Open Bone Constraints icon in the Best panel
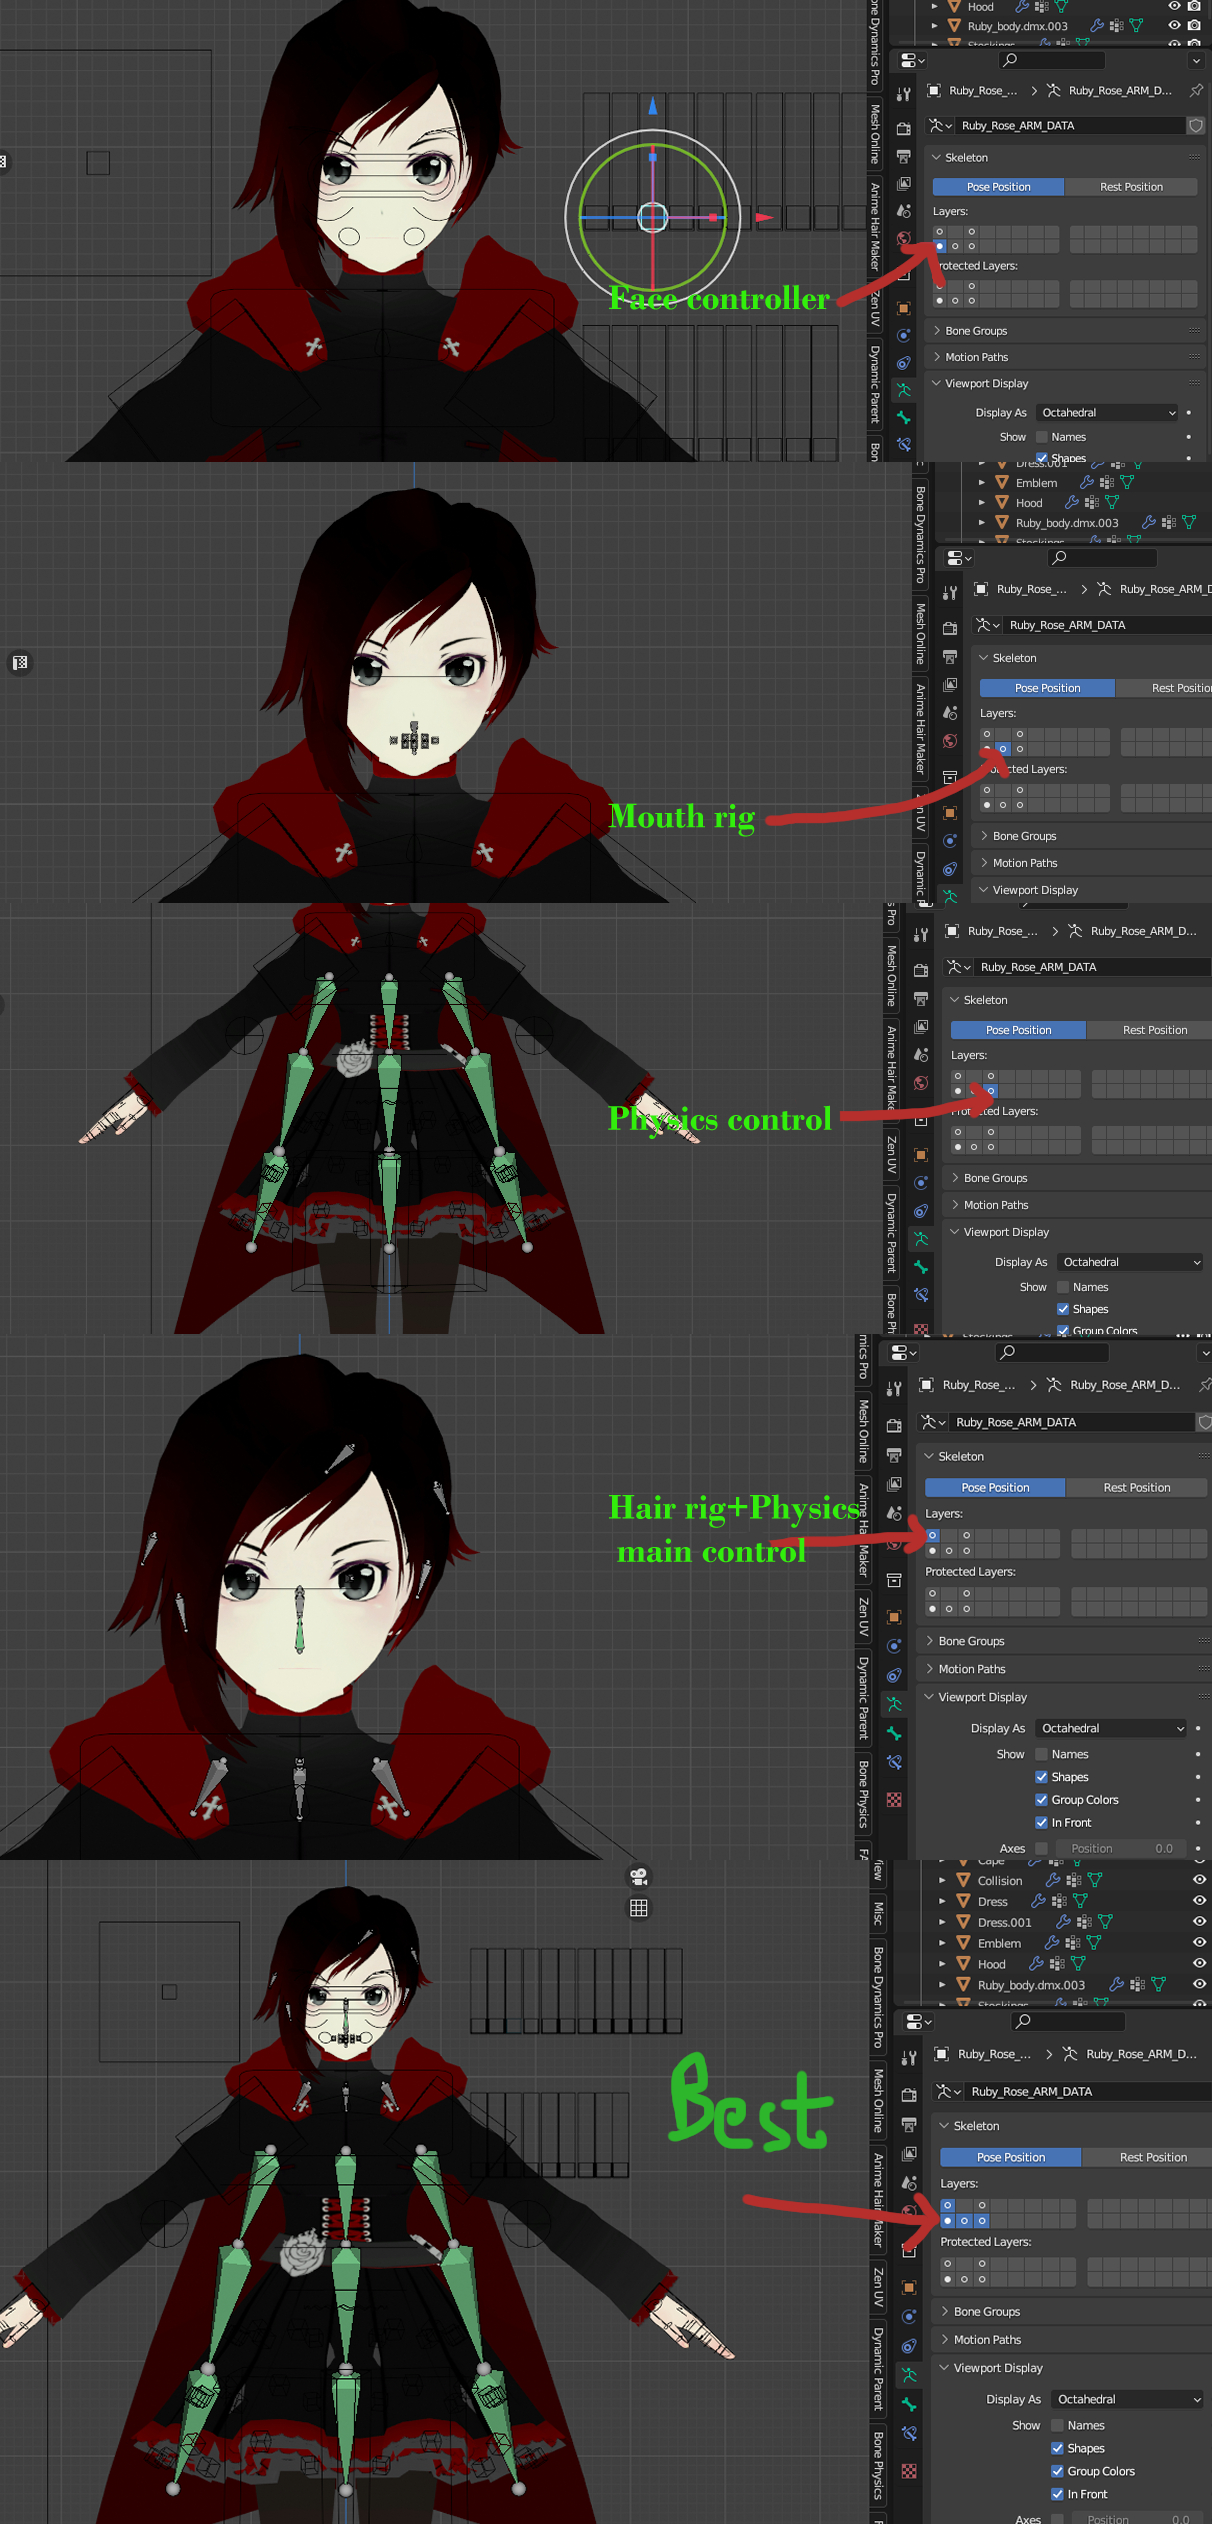 pos(909,2432)
